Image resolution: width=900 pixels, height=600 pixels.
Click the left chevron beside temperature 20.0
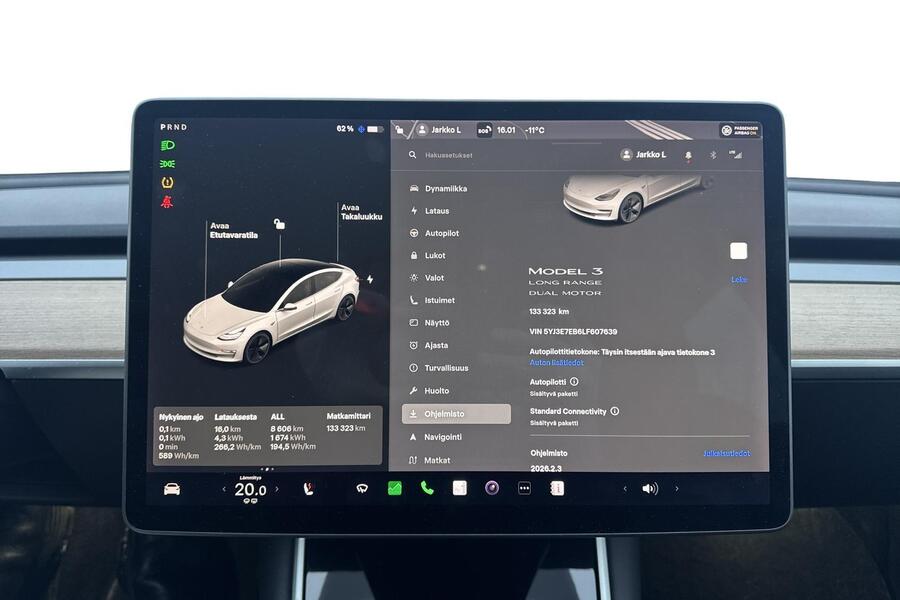click(x=226, y=491)
